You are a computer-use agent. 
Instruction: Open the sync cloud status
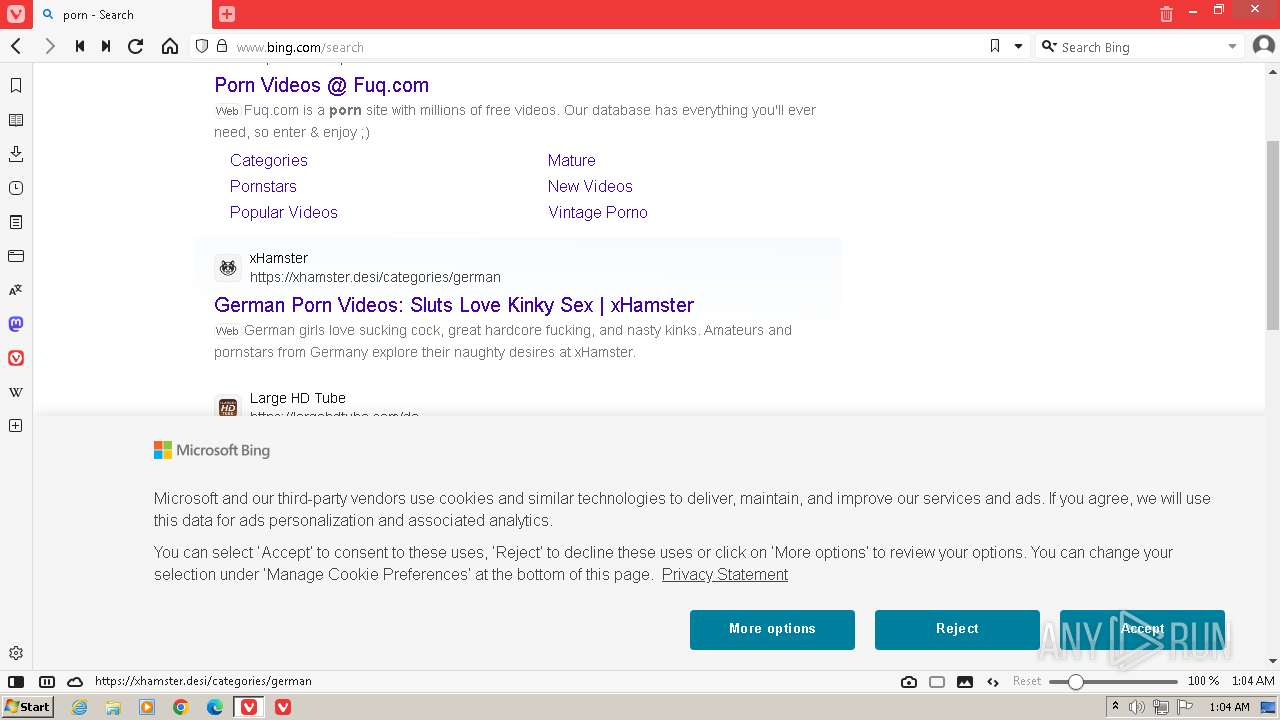tap(75, 681)
